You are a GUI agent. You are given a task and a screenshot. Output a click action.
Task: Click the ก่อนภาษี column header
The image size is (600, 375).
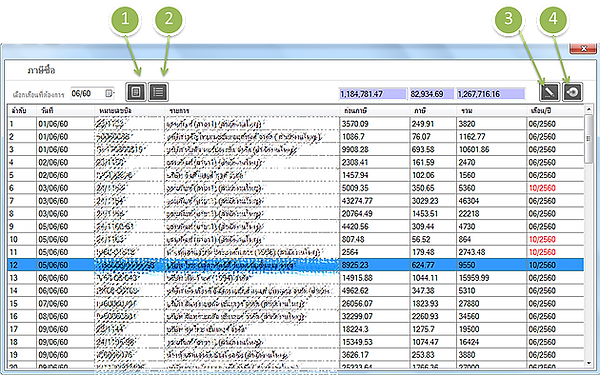(x=375, y=111)
